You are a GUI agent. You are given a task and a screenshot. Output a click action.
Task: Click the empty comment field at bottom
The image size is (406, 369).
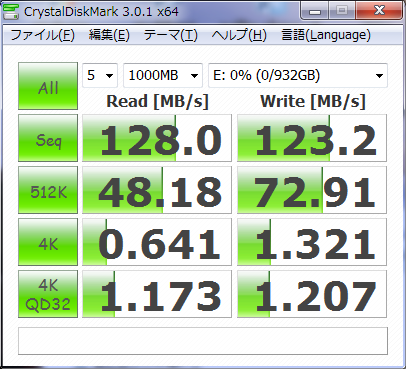click(203, 341)
